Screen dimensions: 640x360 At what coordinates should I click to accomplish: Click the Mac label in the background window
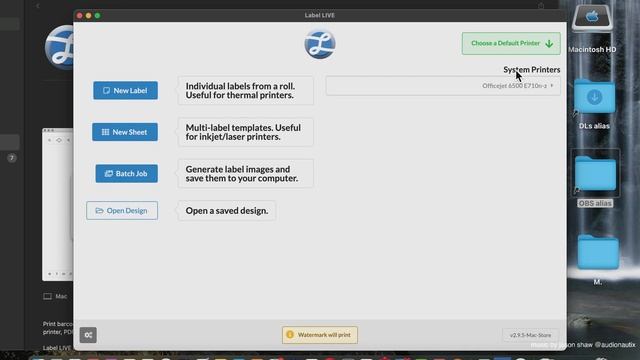click(x=61, y=296)
